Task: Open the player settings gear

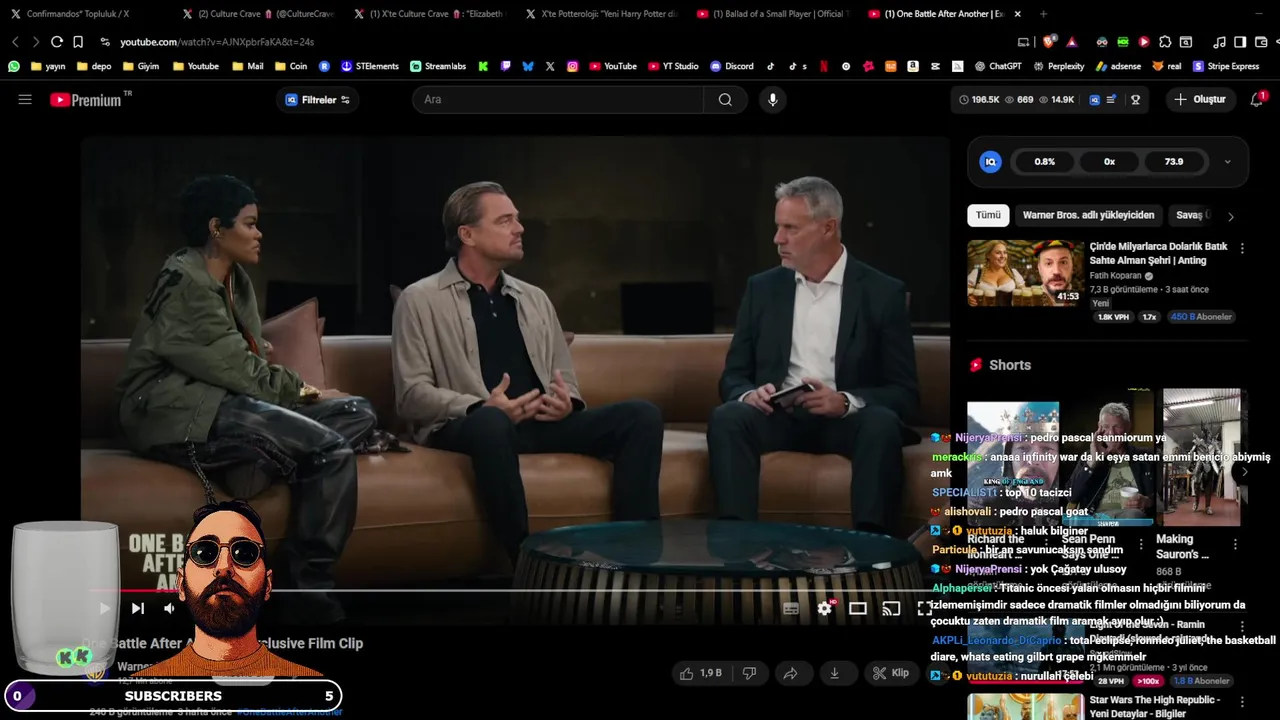Action: (x=824, y=608)
